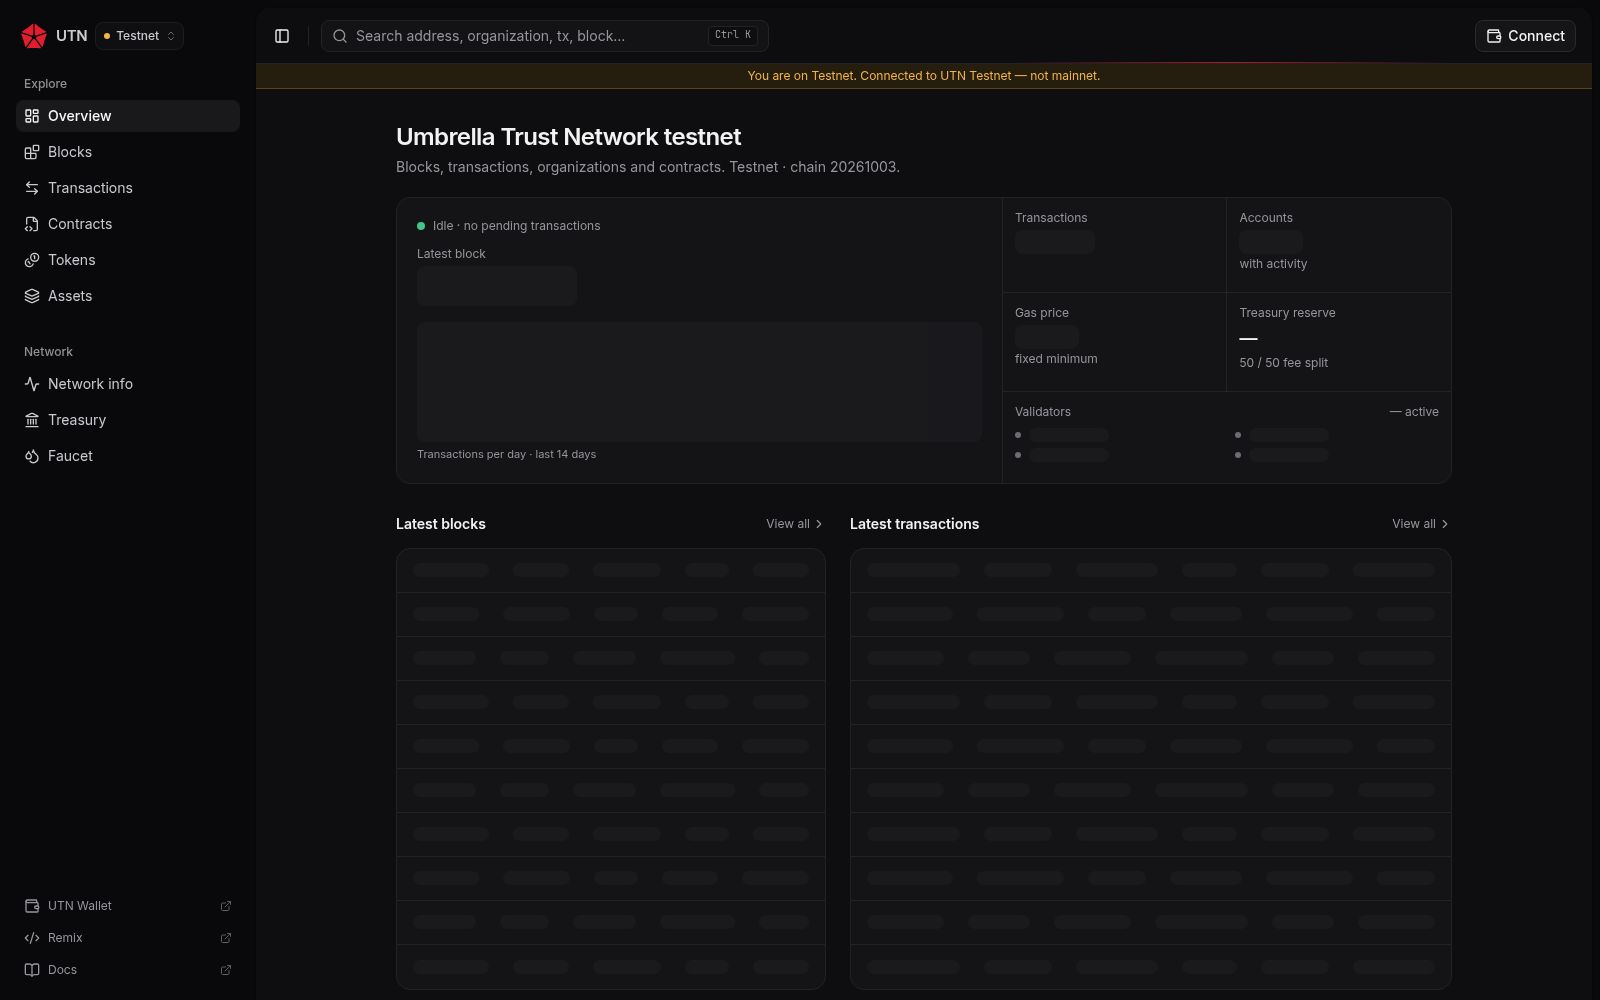Click the wallet icon in Connect button

pyautogui.click(x=1494, y=36)
